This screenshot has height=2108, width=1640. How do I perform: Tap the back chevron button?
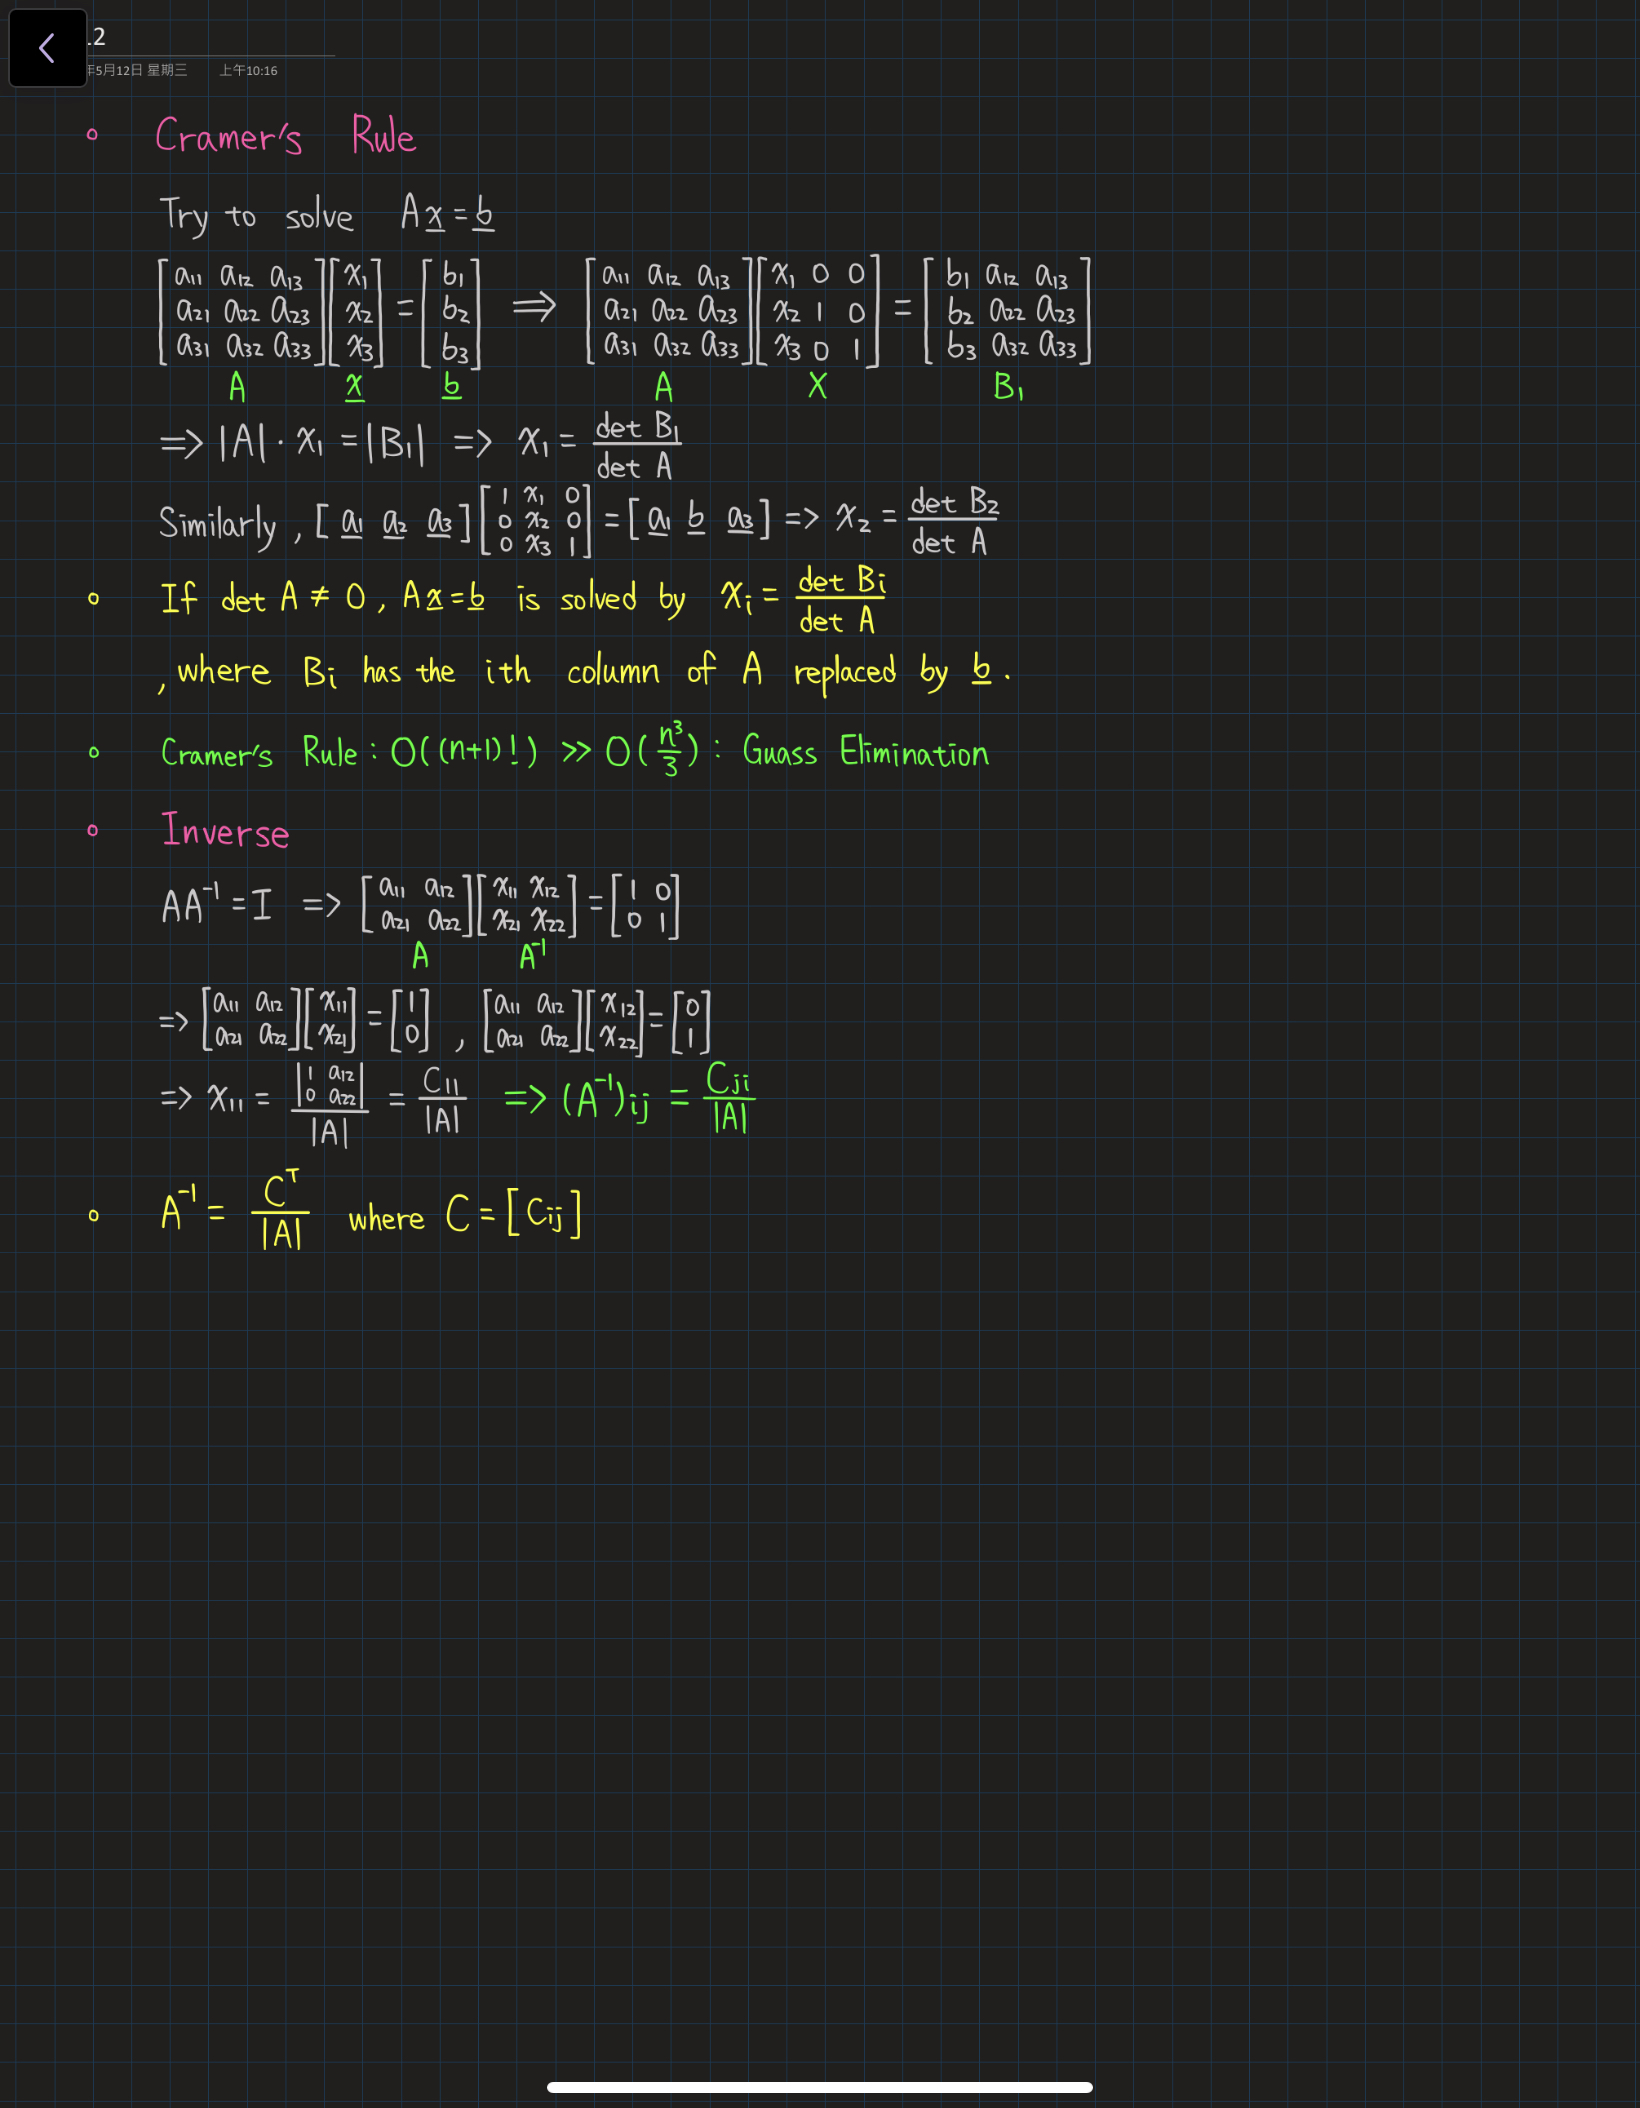click(x=47, y=48)
